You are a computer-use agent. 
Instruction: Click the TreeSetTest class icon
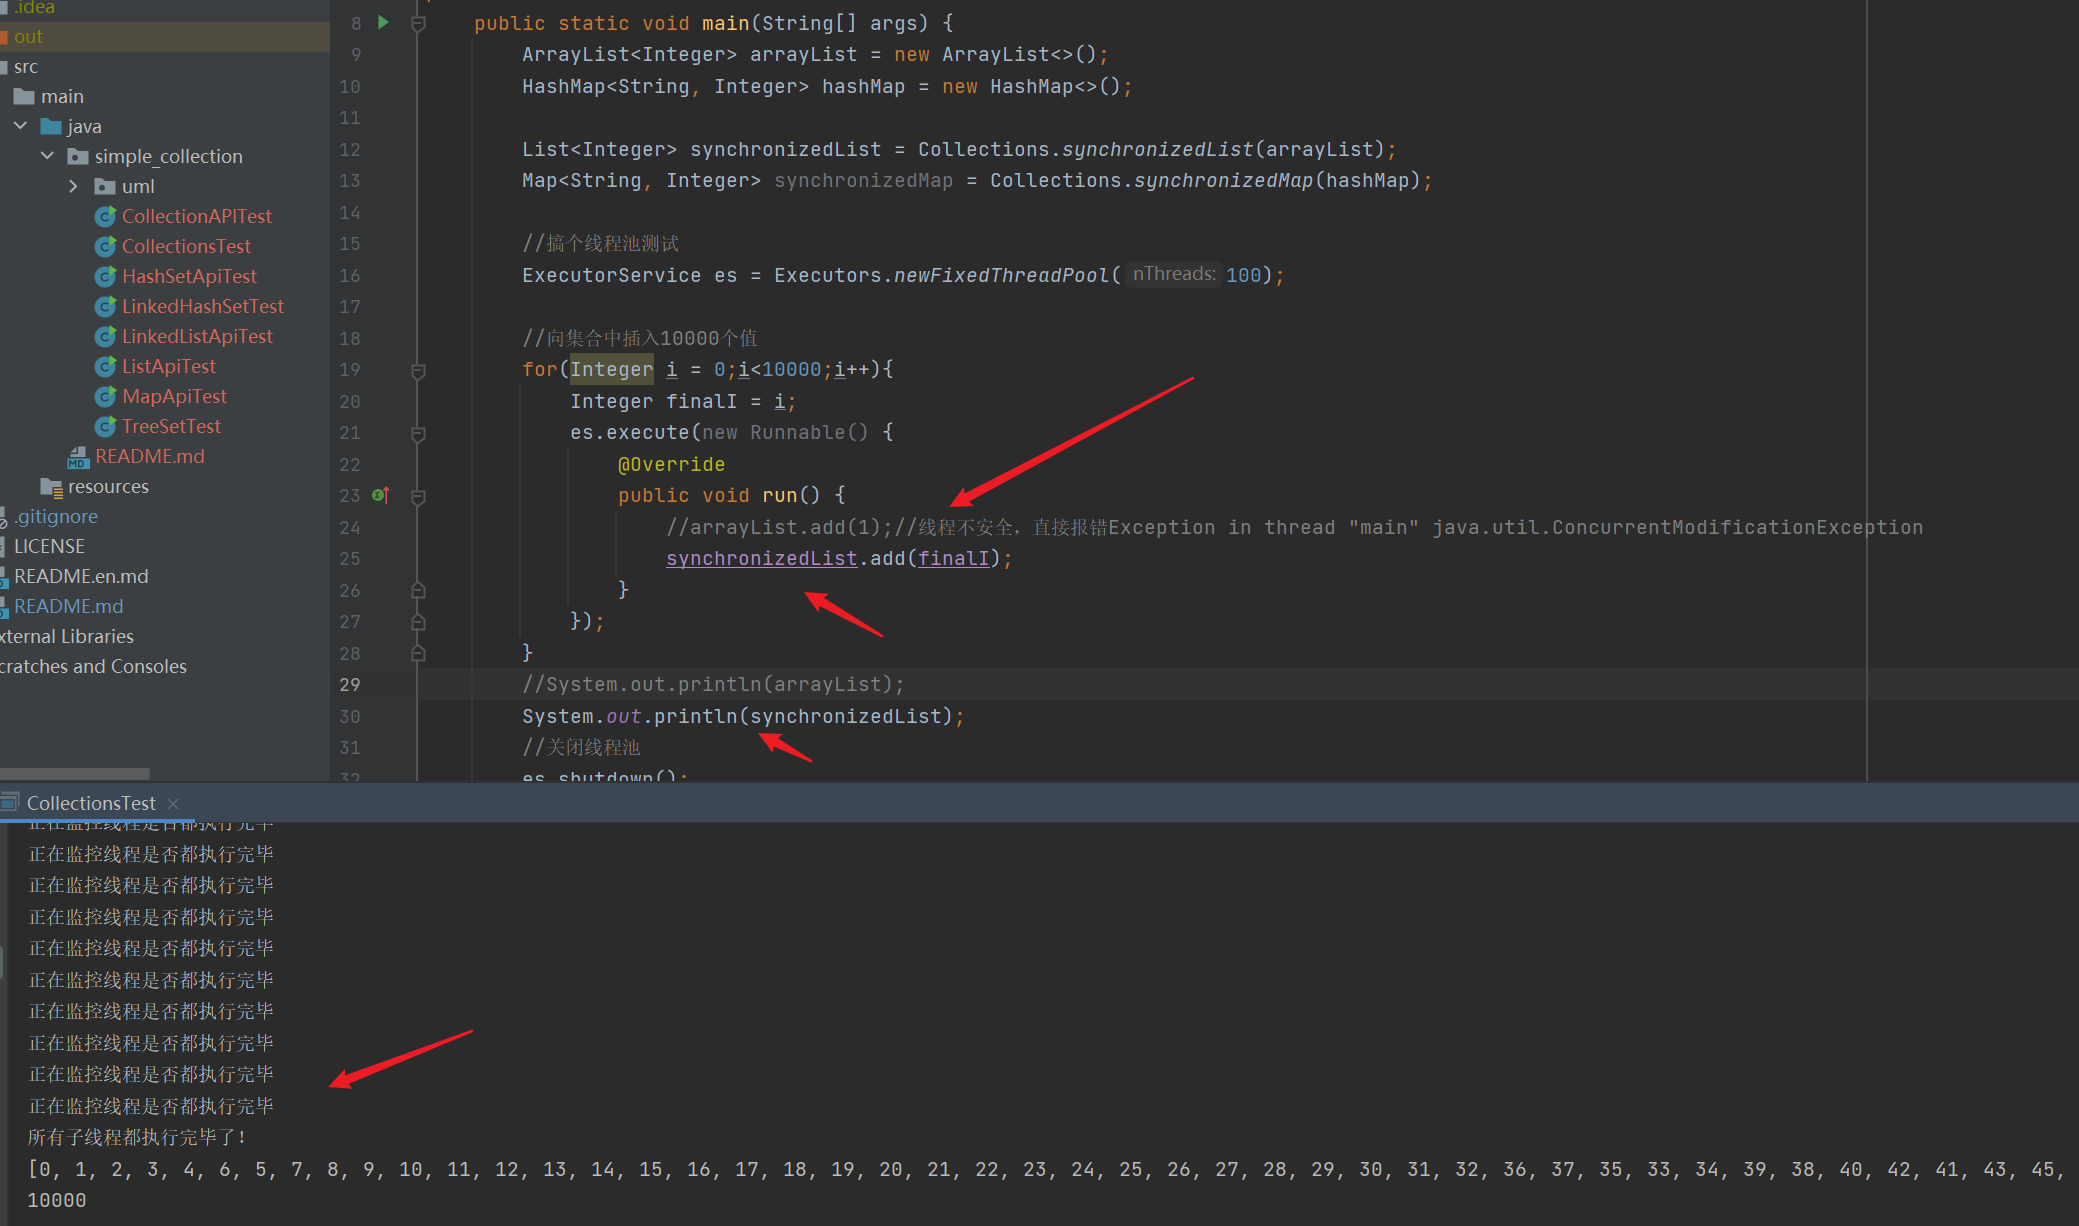(x=105, y=427)
